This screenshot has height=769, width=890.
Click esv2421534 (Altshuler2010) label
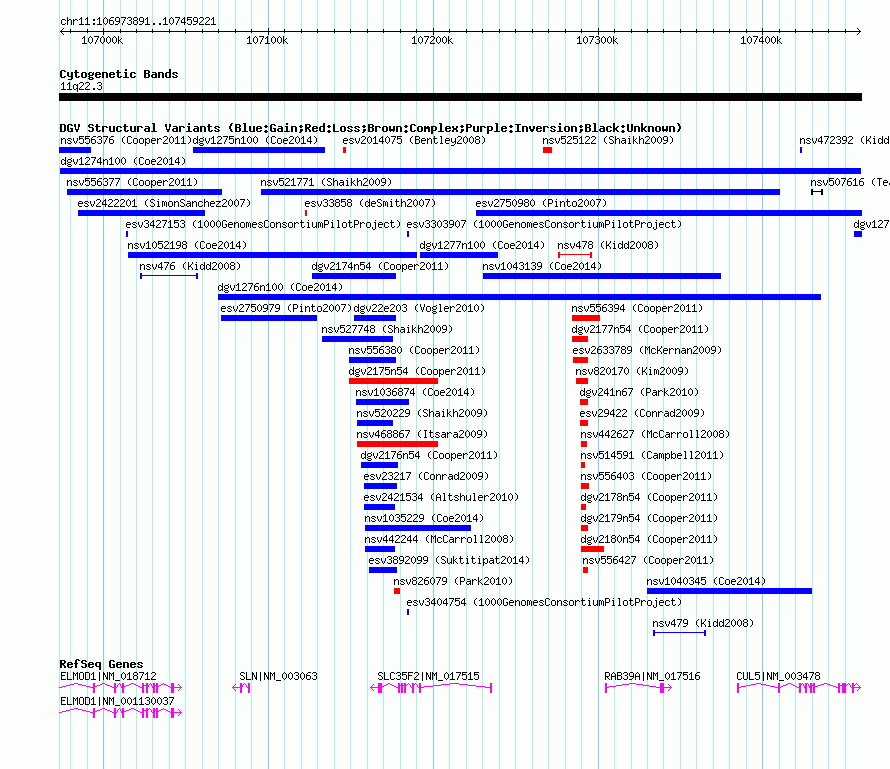point(441,497)
